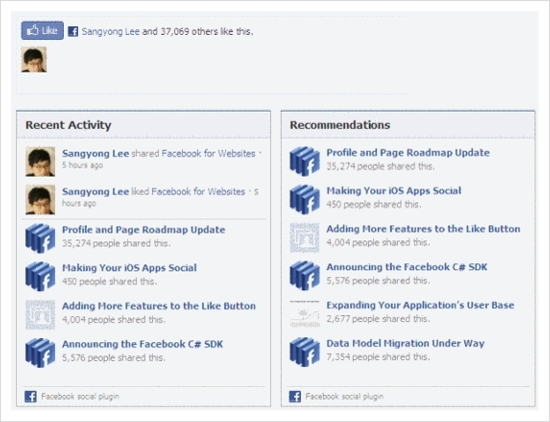The image size is (550, 422).
Task: Click the Facebook logo icon beside Announcing the Facebook C# SDK in Recommendations
Action: [304, 275]
